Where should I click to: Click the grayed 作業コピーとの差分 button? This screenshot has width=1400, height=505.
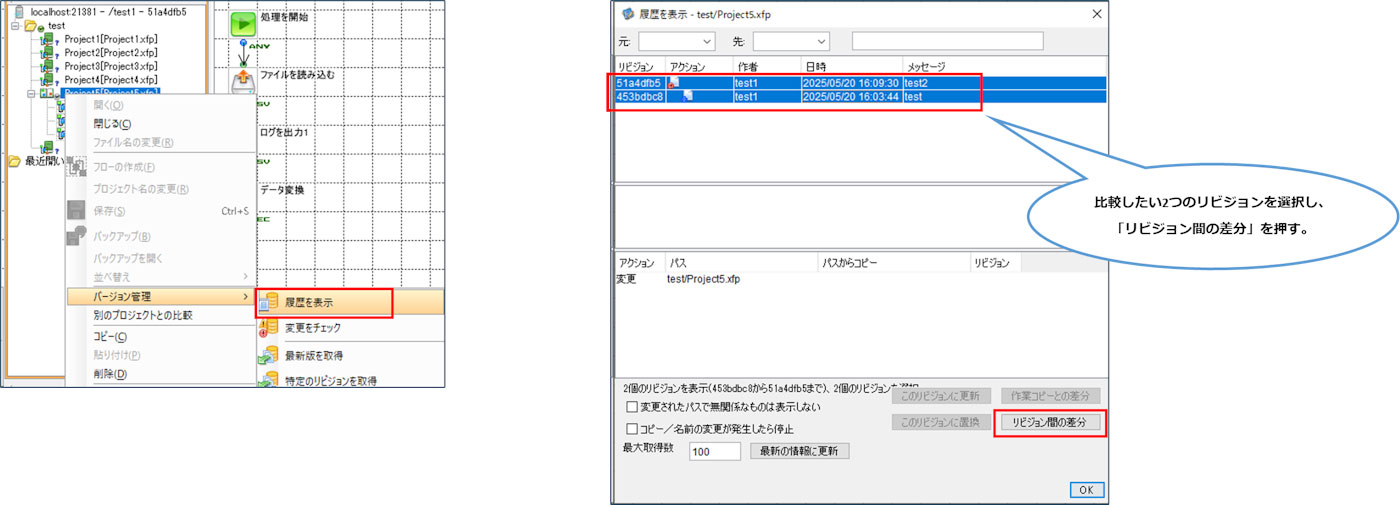pyautogui.click(x=1050, y=396)
